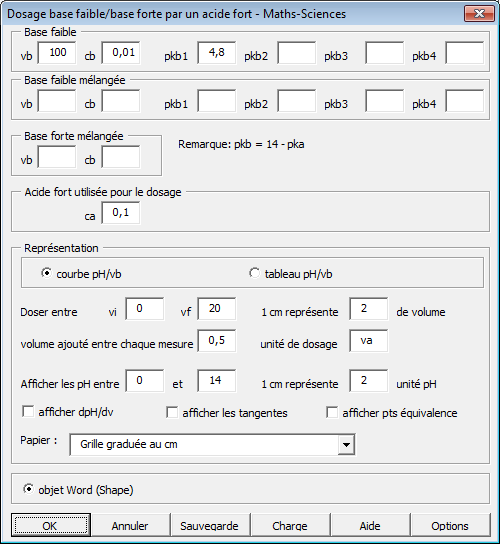
Task: Click the pkb1 field showing 4,8
Action: coord(217,52)
